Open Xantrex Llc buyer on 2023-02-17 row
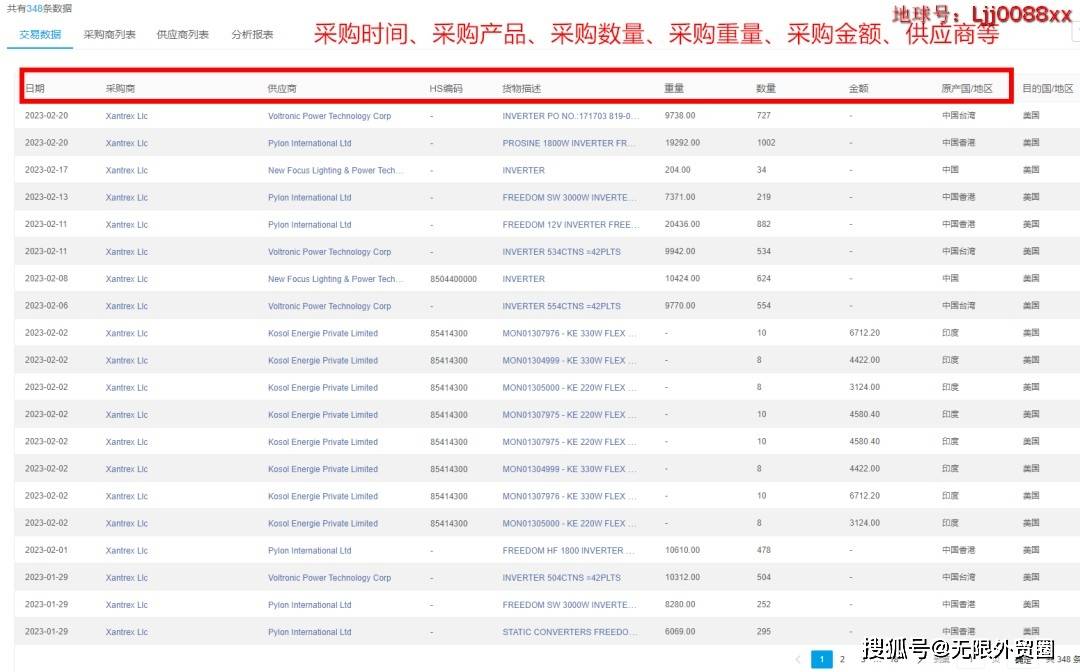 [127, 170]
